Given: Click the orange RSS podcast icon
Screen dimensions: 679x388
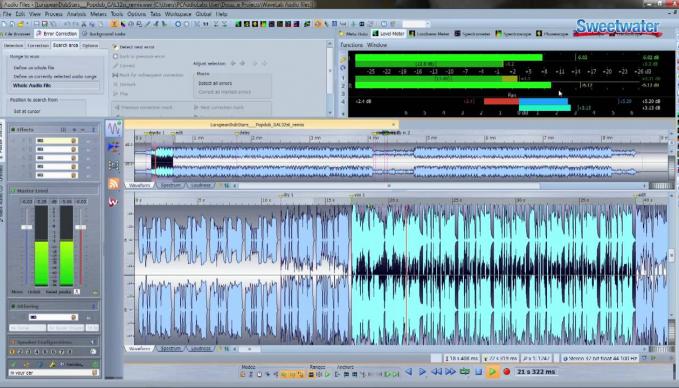Looking at the screenshot, I should 114,184.
